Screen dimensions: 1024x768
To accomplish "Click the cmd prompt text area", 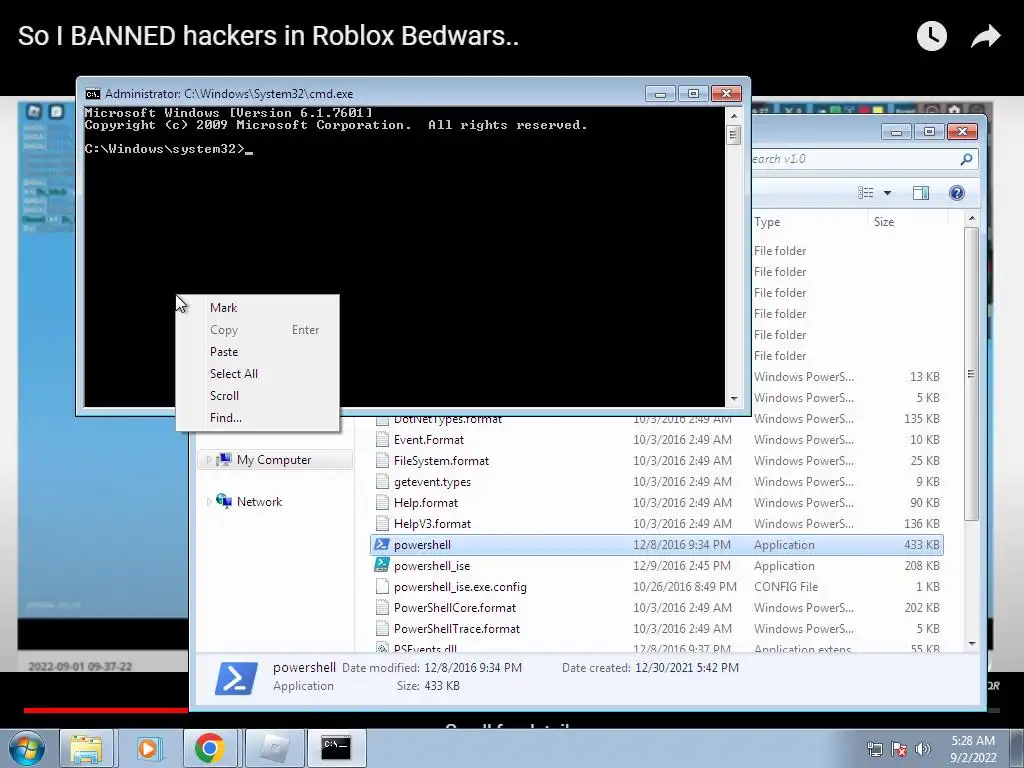I will tap(404, 256).
